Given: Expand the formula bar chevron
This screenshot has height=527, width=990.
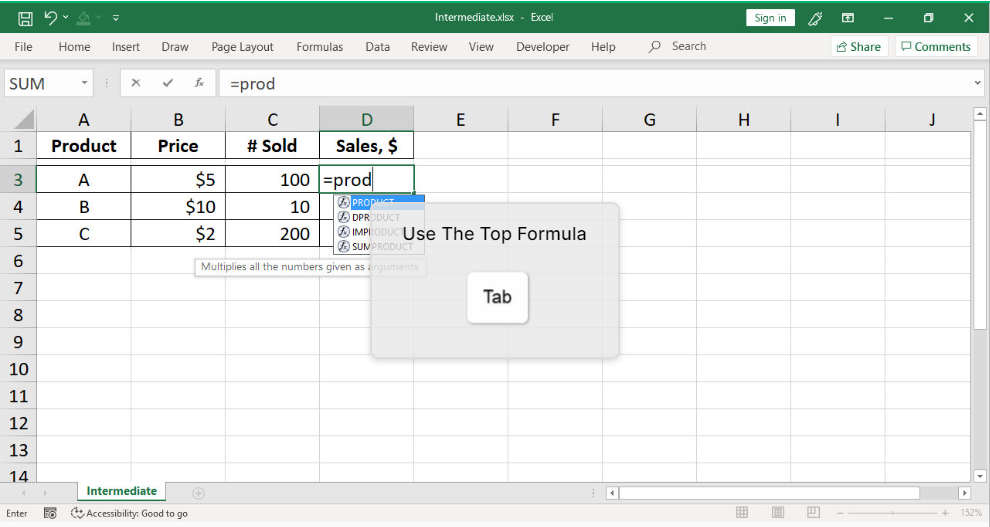Looking at the screenshot, I should point(977,83).
